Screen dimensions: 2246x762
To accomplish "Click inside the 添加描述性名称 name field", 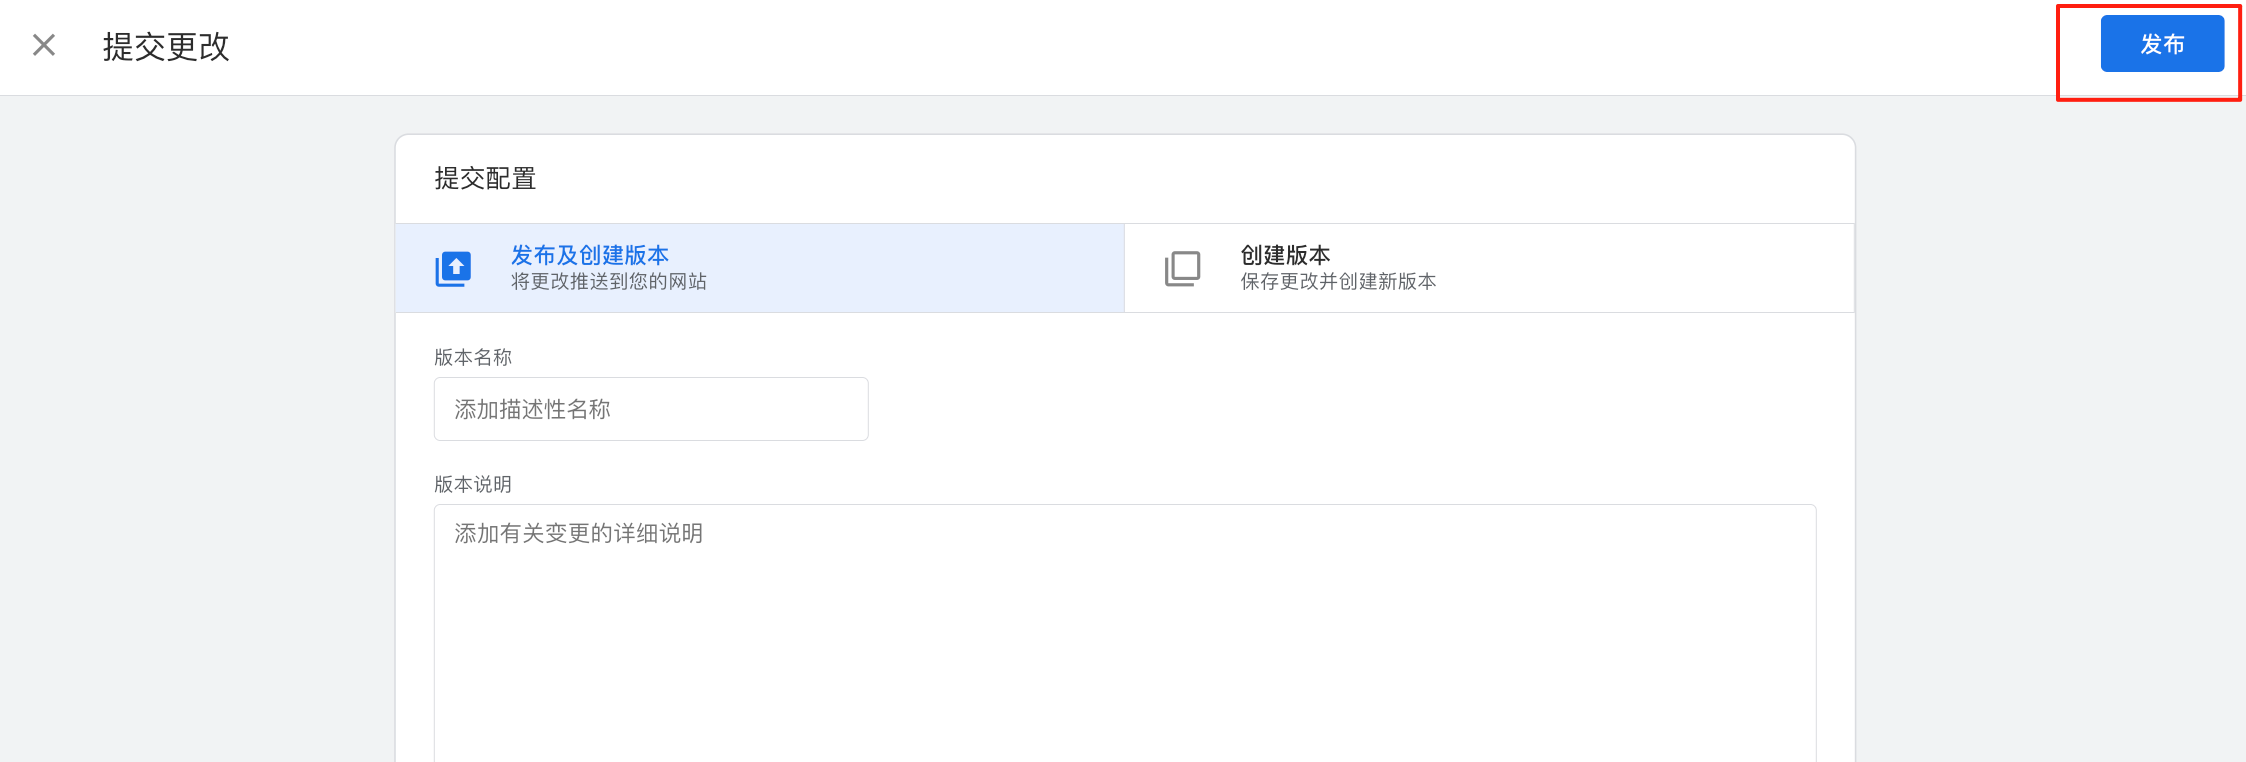I will tap(650, 408).
